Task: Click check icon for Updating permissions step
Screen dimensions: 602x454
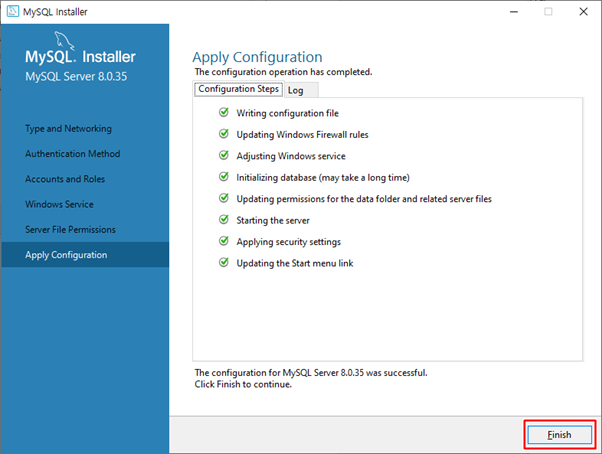Action: tap(224, 198)
